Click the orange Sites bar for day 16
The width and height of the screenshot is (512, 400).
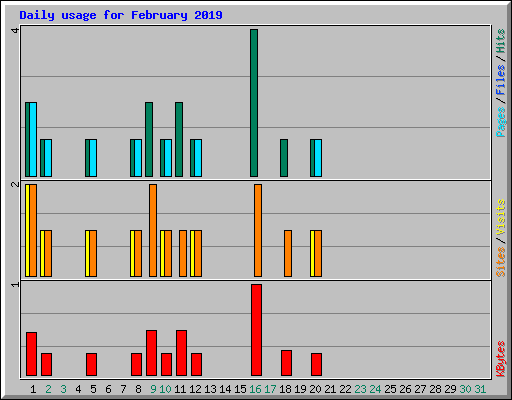[x=258, y=230]
